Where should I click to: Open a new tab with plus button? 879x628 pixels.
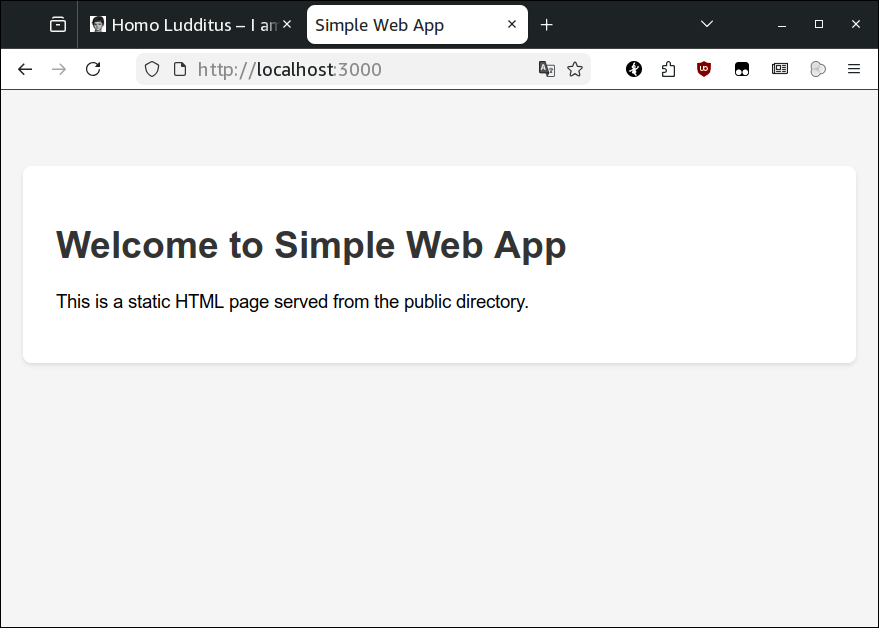coord(547,25)
